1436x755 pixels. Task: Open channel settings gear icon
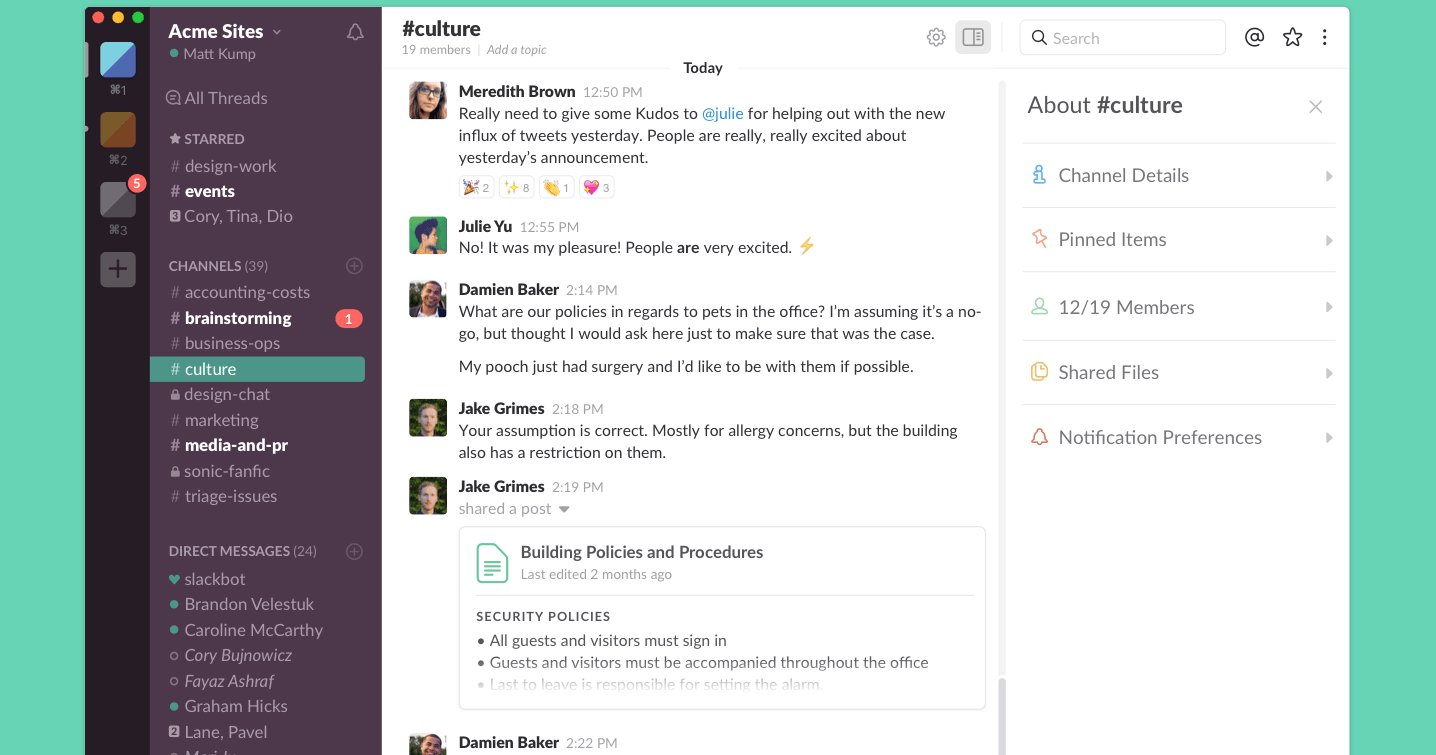click(936, 38)
